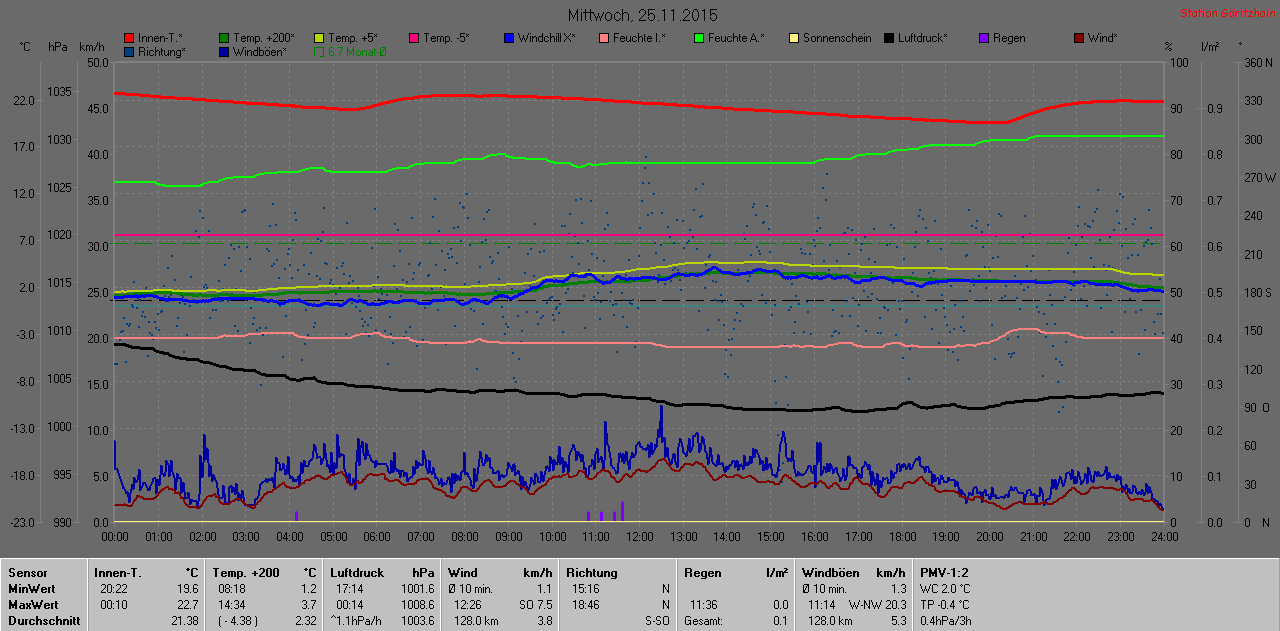This screenshot has height=631, width=1280.
Task: Click the purple Regen legend swatch
Action: click(984, 38)
